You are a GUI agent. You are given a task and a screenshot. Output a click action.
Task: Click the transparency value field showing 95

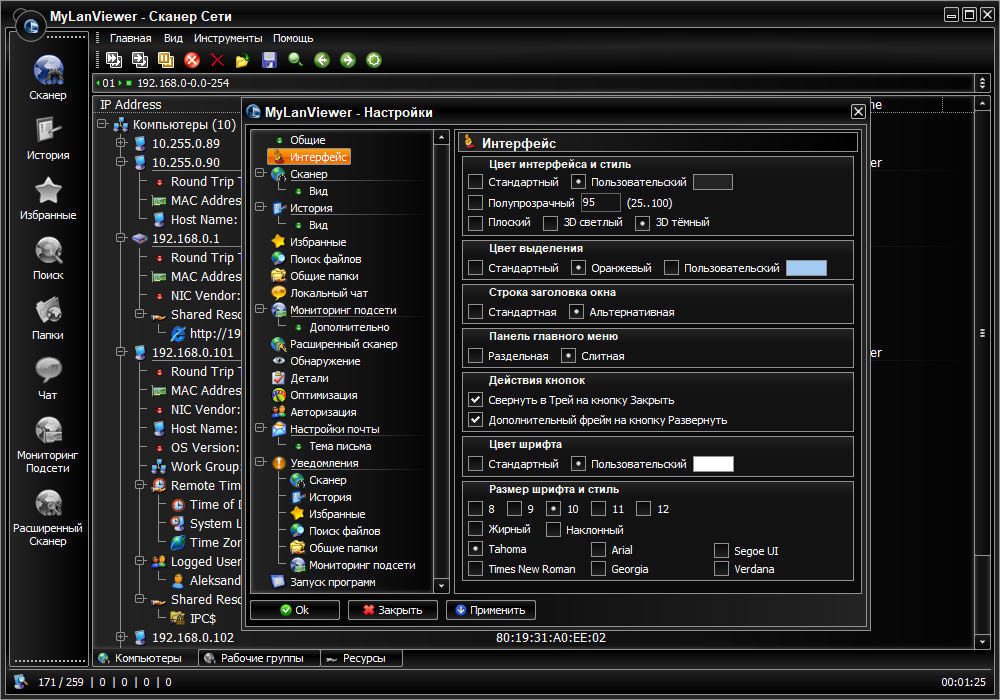600,202
